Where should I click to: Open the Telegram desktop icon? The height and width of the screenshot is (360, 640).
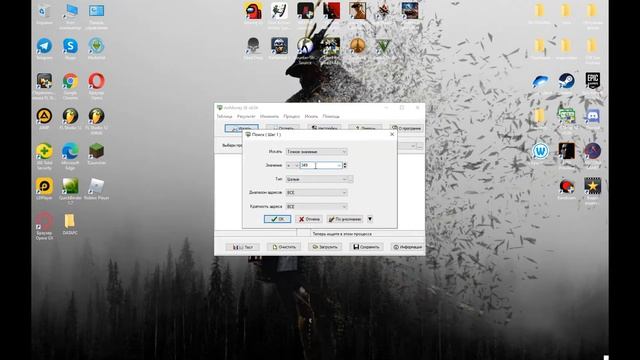pos(44,48)
